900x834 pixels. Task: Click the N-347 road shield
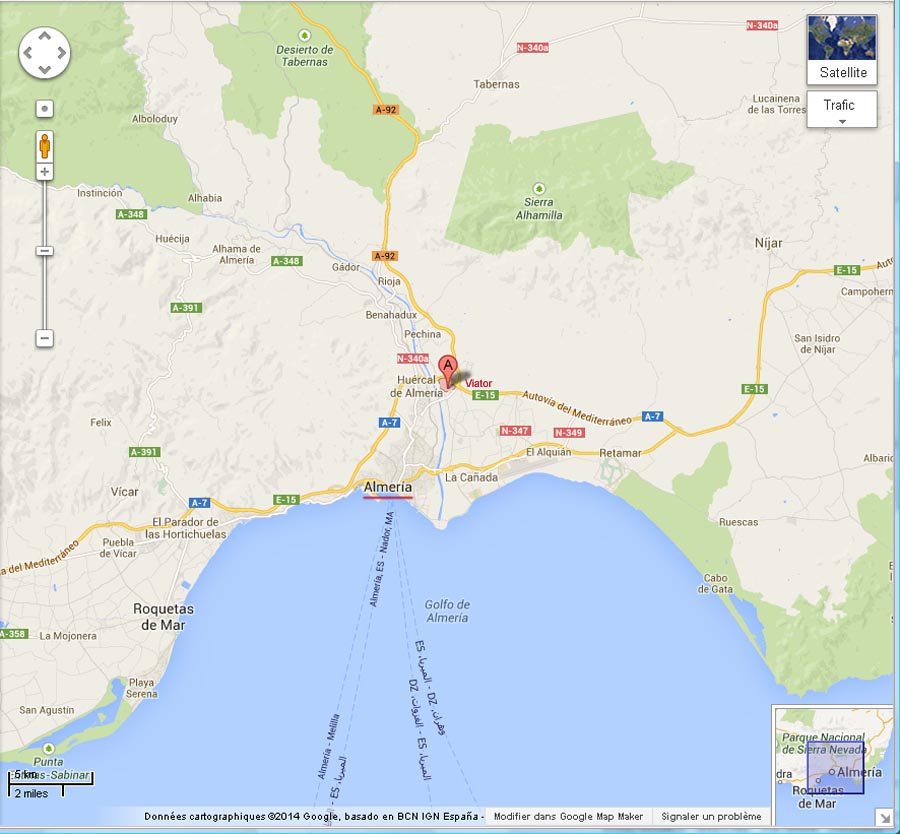coord(515,430)
